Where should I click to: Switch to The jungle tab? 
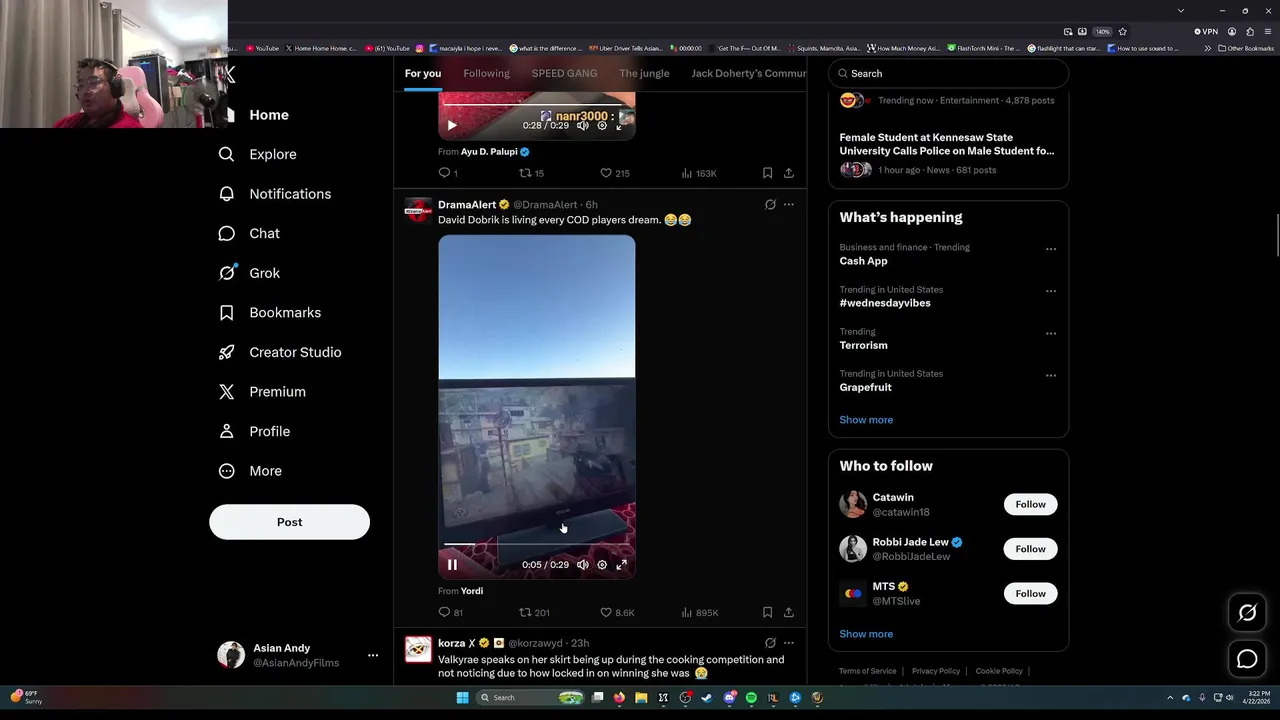(644, 73)
